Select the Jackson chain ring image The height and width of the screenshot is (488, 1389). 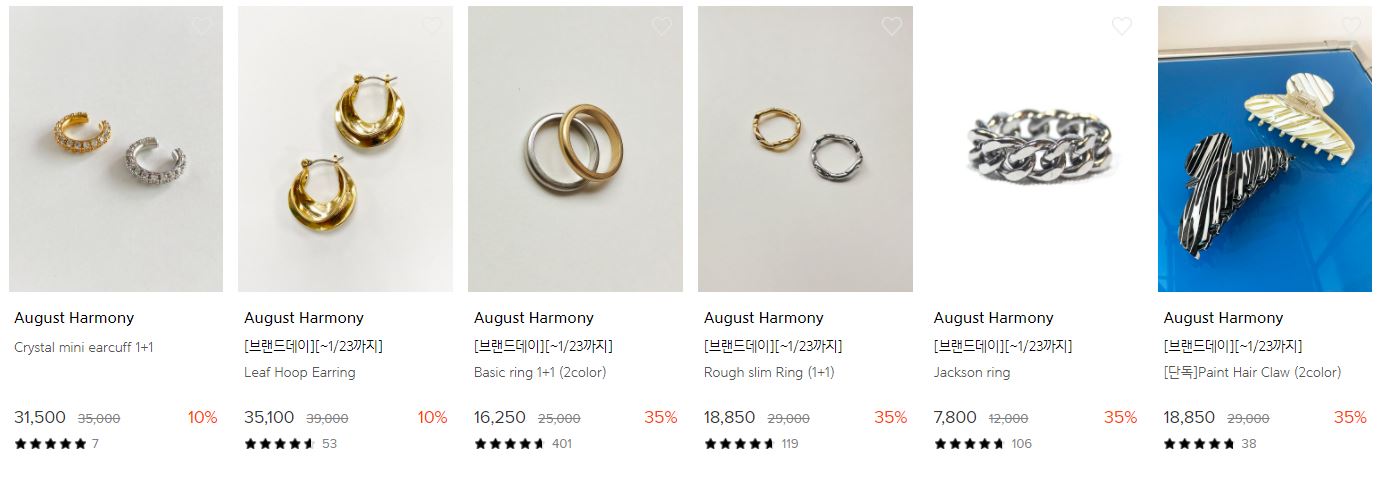tap(1036, 149)
